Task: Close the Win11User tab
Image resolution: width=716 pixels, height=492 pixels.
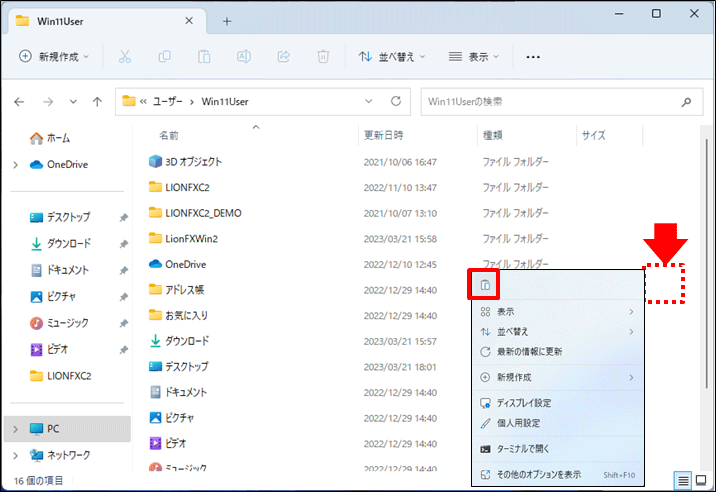Action: click(x=189, y=21)
